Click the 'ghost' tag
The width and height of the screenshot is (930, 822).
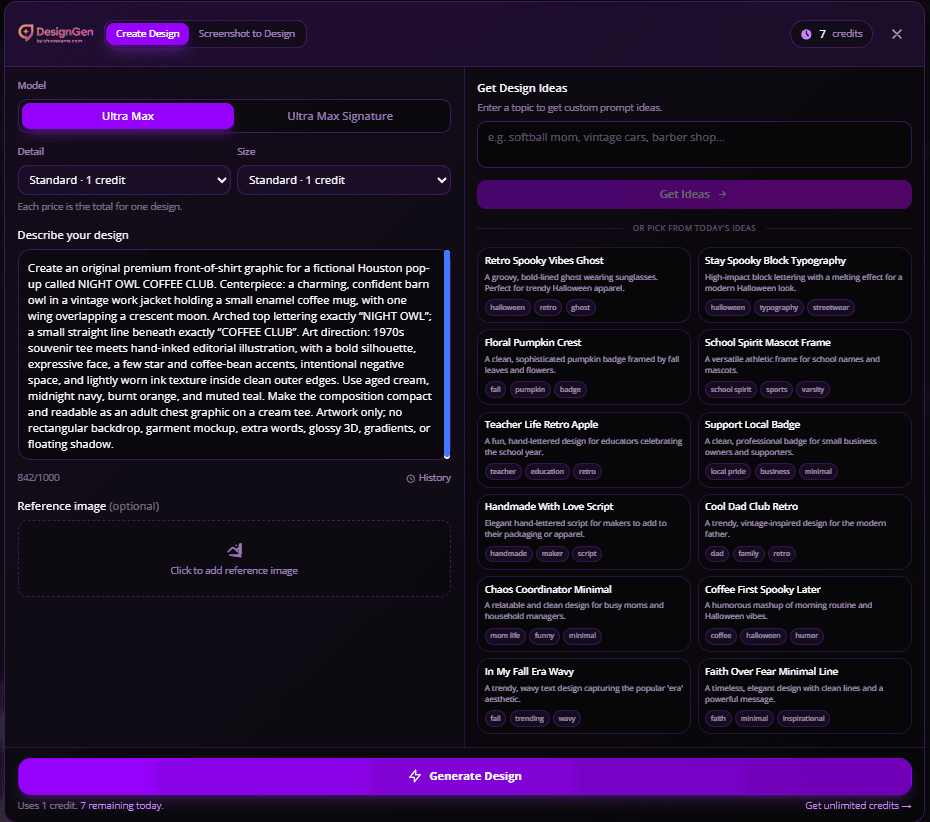tap(580, 307)
